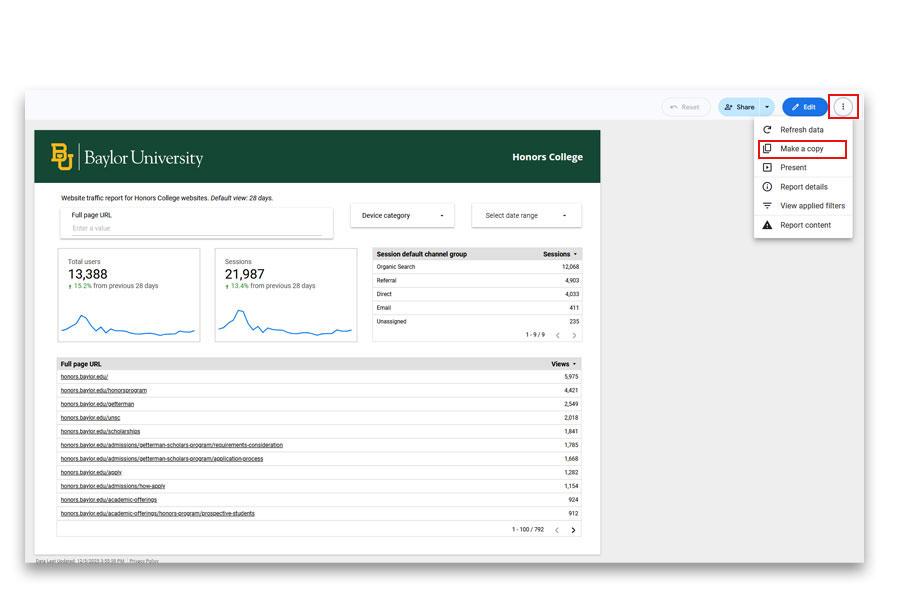The height and width of the screenshot is (604, 900).
Task: Select the Email channel row
Action: 477,308
